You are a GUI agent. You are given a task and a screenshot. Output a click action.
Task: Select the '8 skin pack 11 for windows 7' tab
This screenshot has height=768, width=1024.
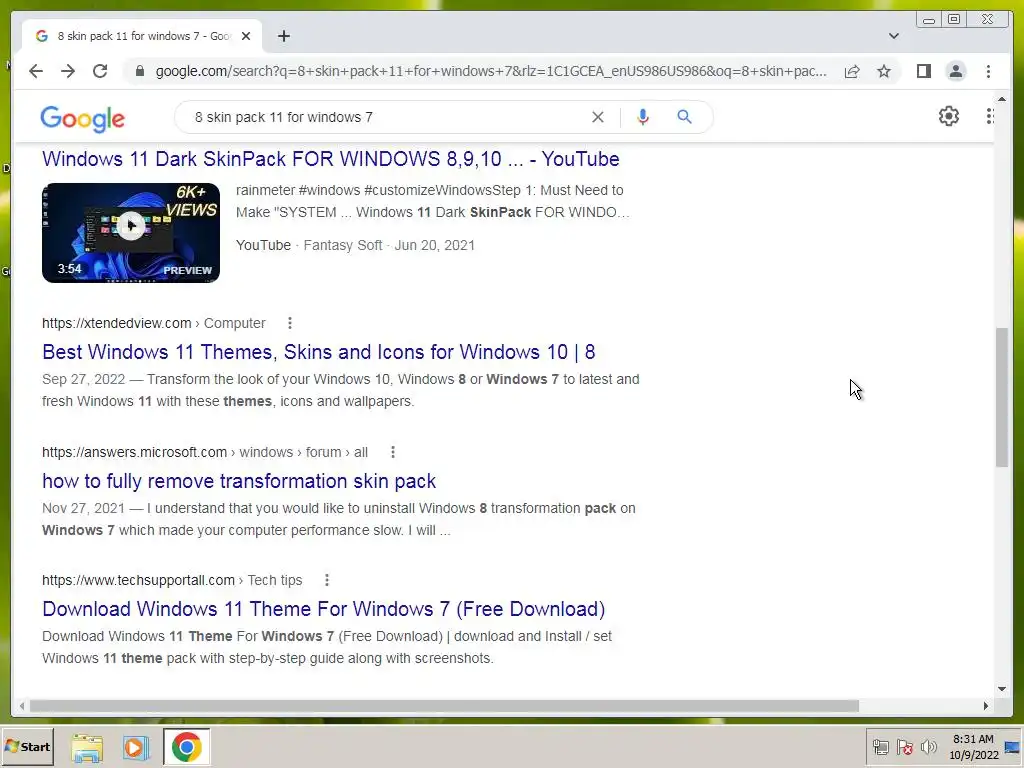point(142,36)
